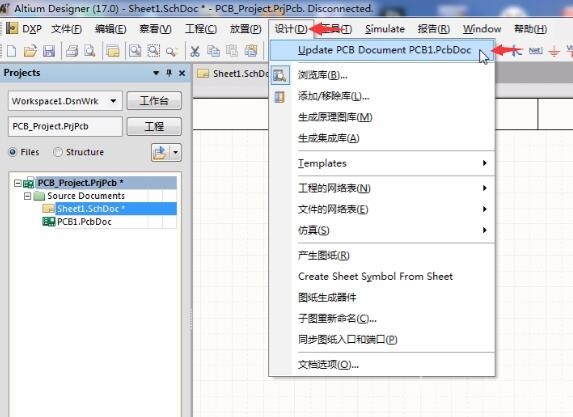Screen dimensions: 573x417
Task: Click the Zoom Area selection icon
Action: (153, 51)
